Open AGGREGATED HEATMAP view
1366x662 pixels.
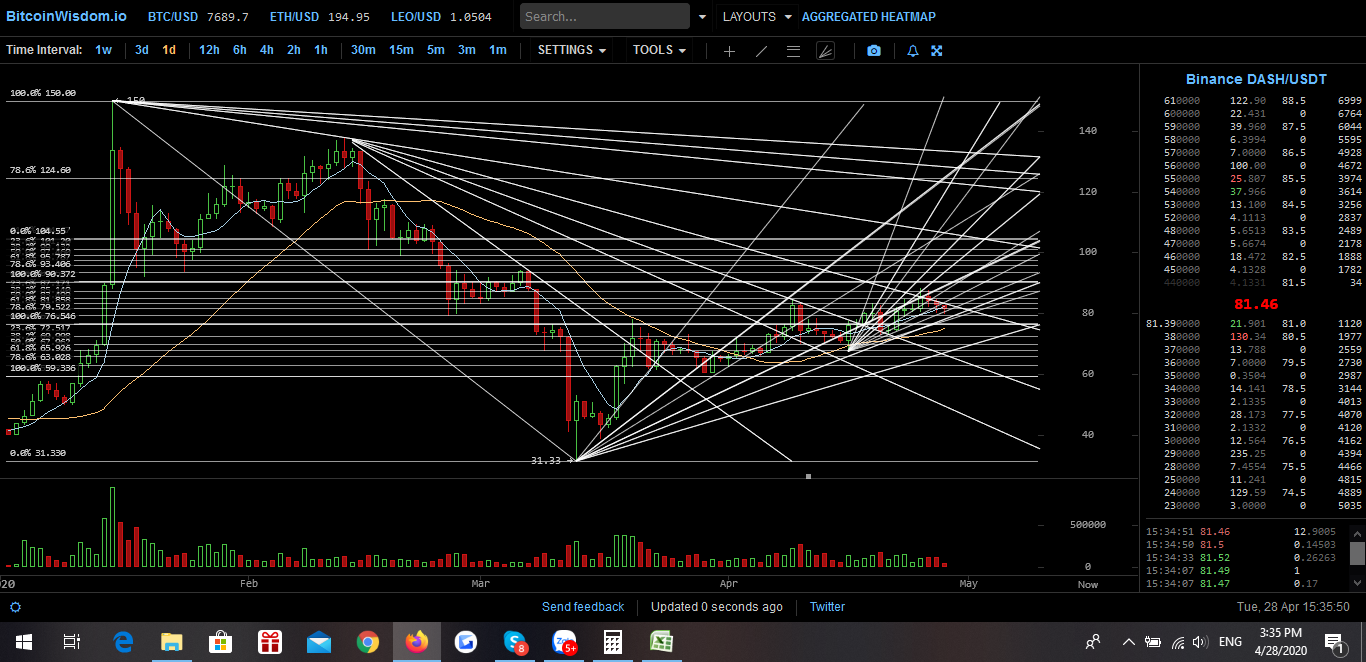[869, 17]
